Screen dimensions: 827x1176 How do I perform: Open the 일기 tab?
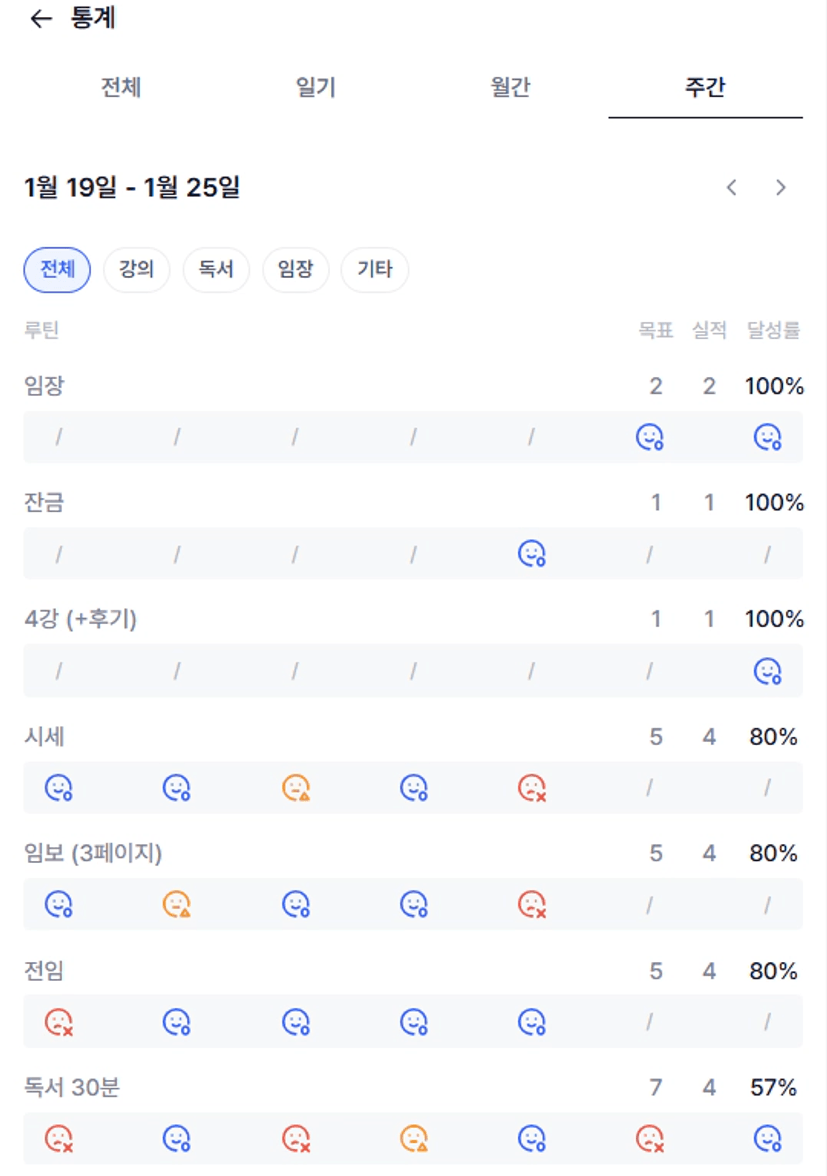[316, 87]
